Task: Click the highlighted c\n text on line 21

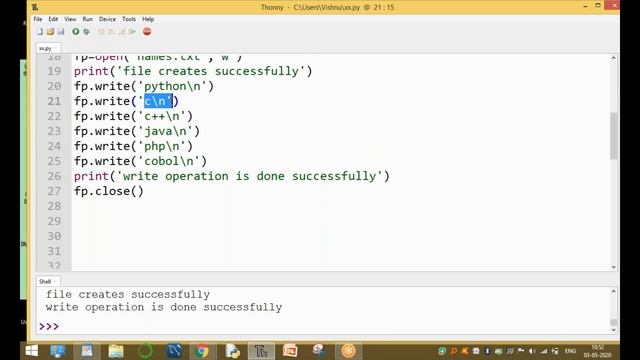Action: tap(158, 101)
